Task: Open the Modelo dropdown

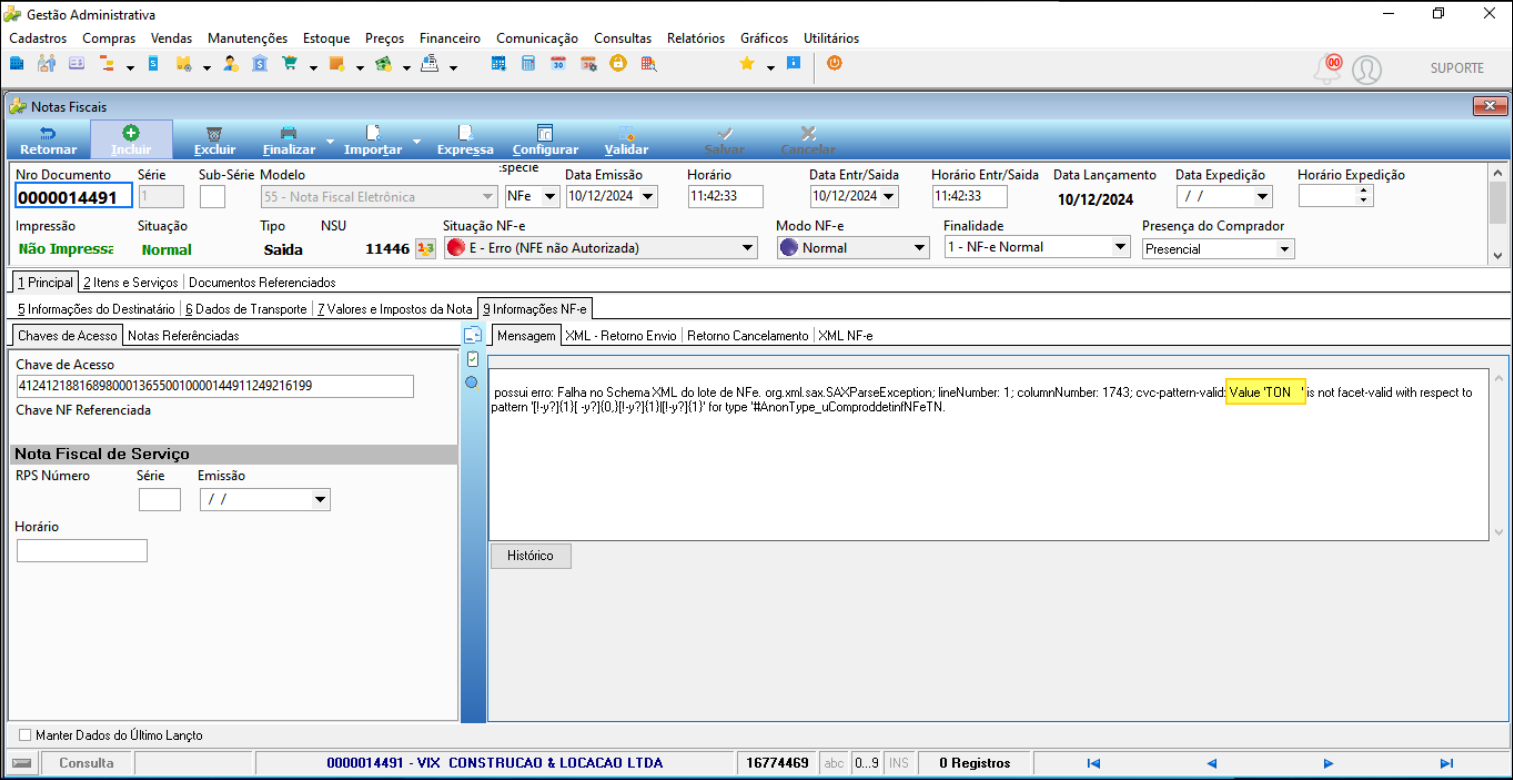Action: click(x=488, y=197)
